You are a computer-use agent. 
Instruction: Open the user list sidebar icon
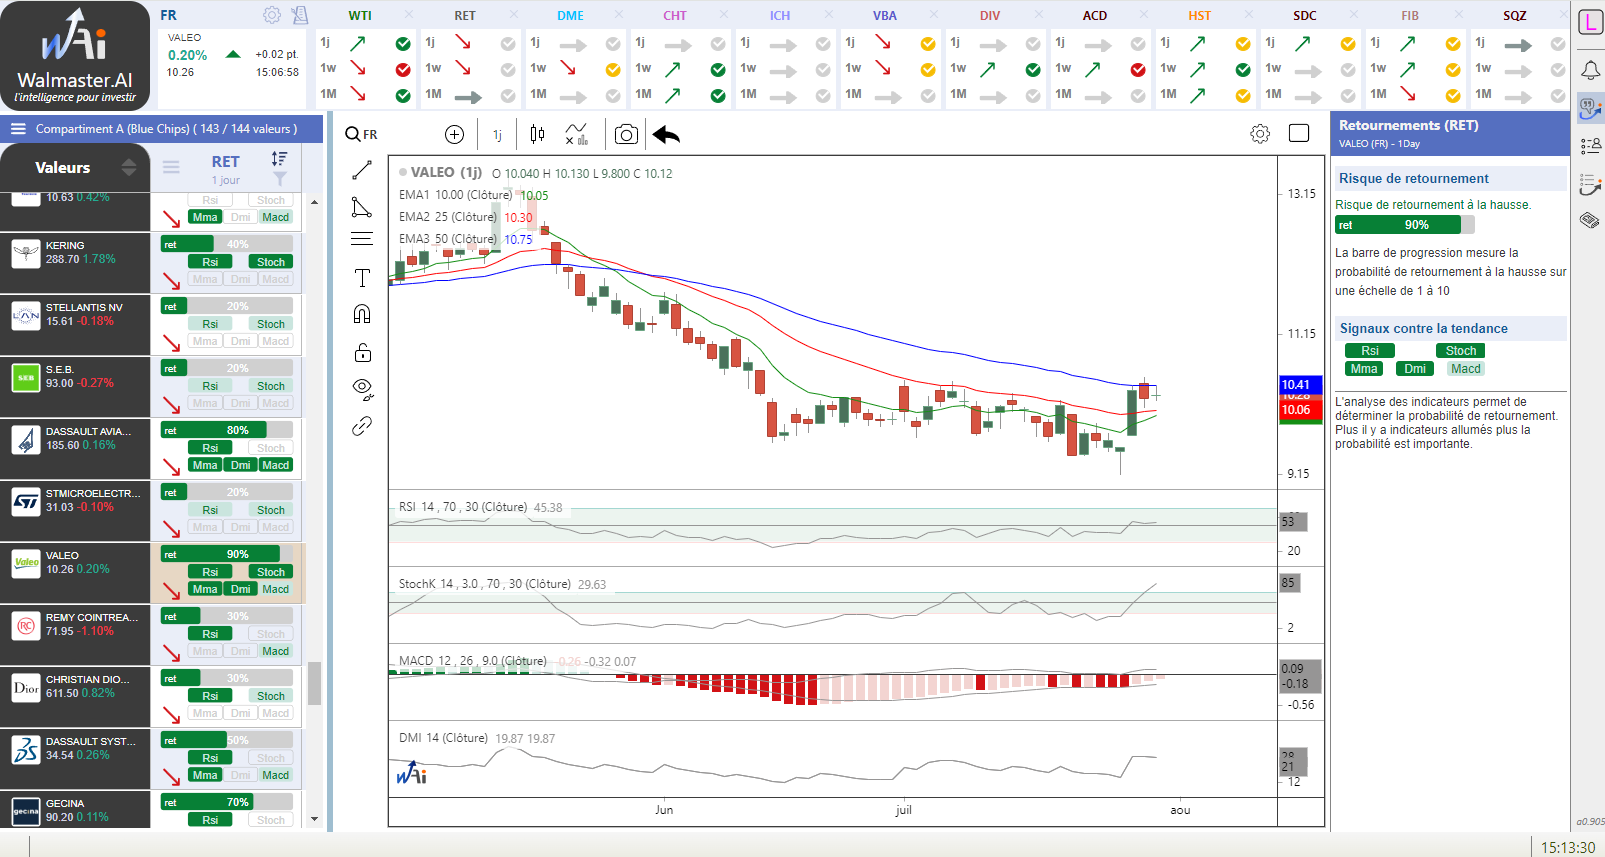coord(1590,146)
